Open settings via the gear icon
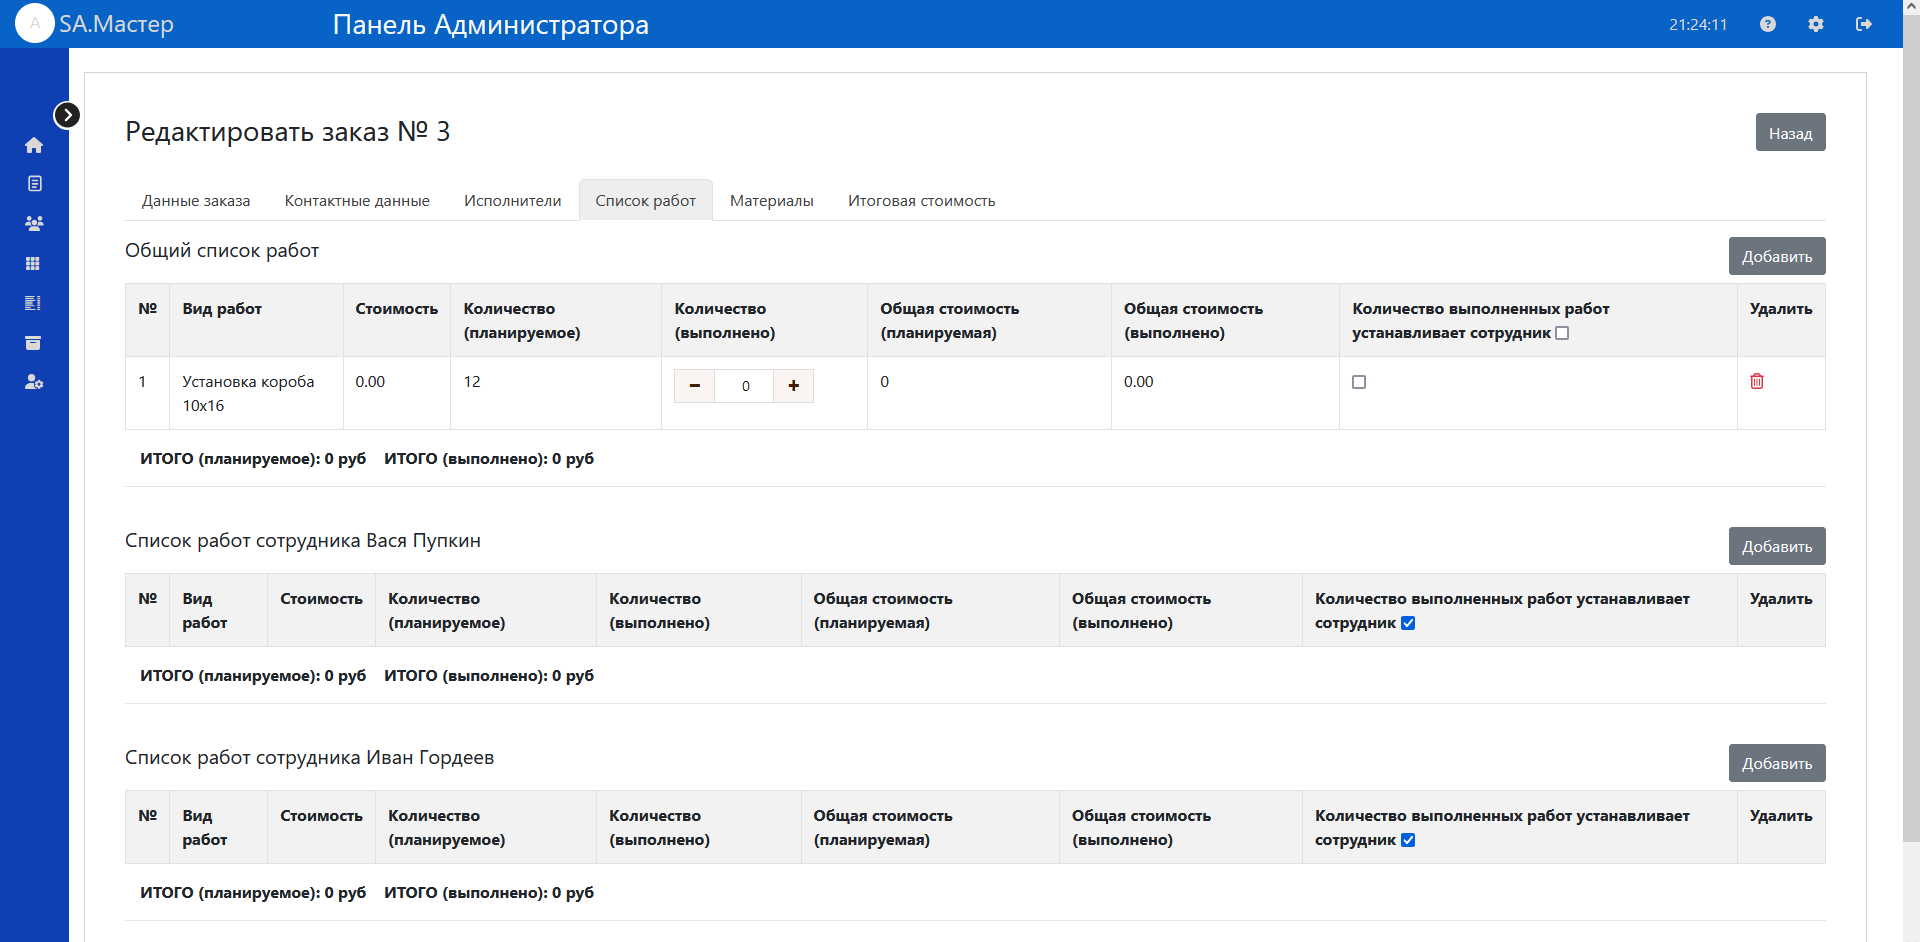Viewport: 1920px width, 942px height. click(x=1816, y=24)
